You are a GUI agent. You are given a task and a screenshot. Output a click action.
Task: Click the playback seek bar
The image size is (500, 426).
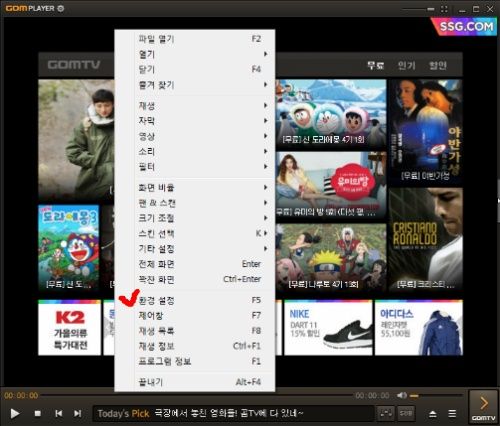196,395
